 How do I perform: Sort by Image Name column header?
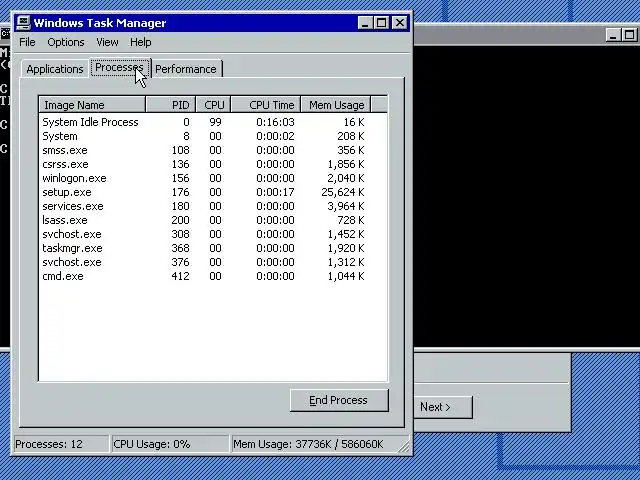[x=92, y=105]
